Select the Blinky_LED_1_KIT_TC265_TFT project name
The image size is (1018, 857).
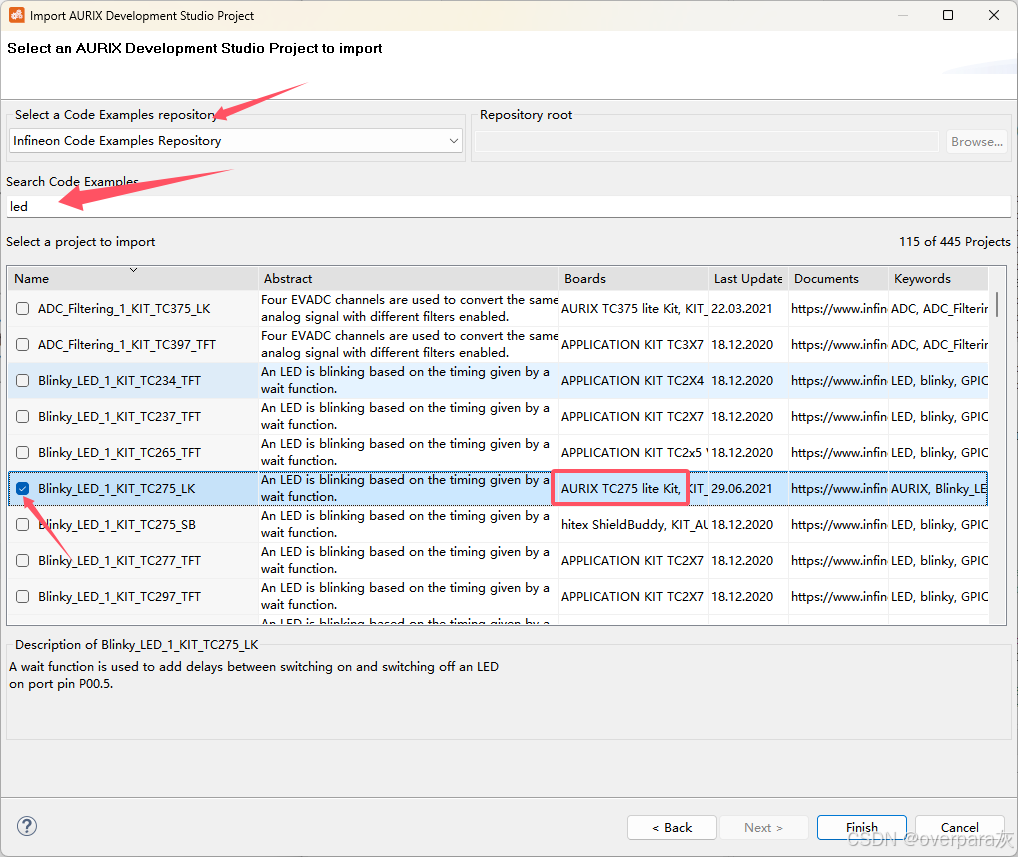click(119, 453)
